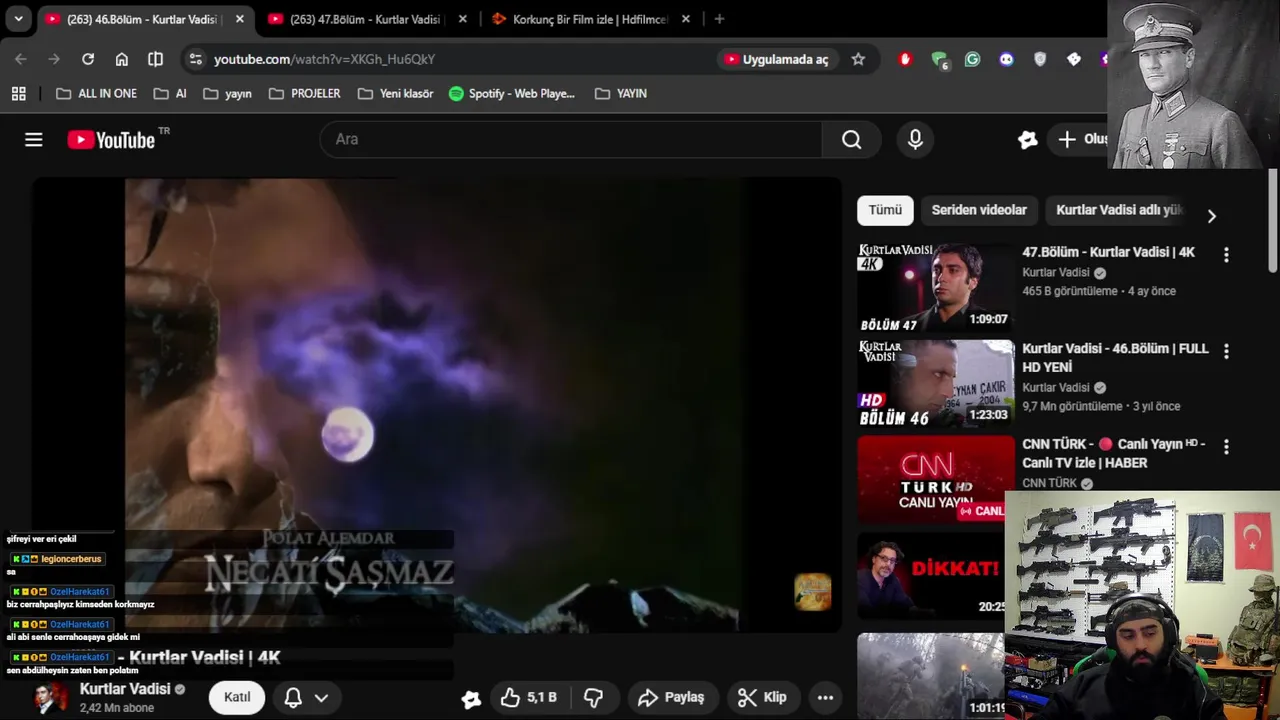This screenshot has height=720, width=1280.
Task: Open the YAYIN bookmark folder
Action: (621, 93)
